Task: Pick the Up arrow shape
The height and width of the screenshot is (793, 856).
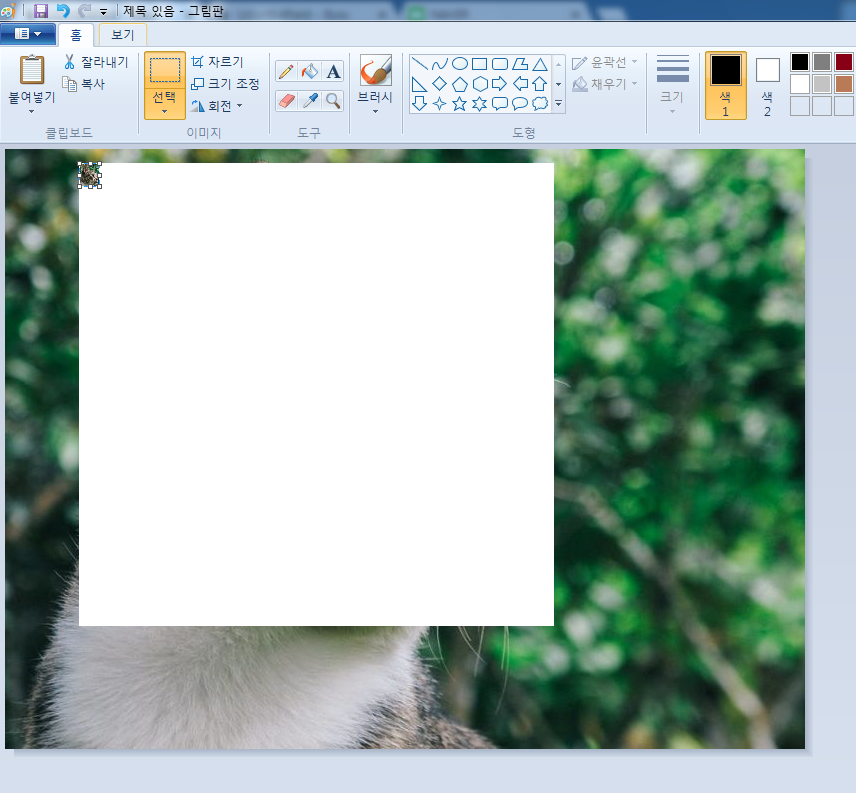Action: [540, 84]
